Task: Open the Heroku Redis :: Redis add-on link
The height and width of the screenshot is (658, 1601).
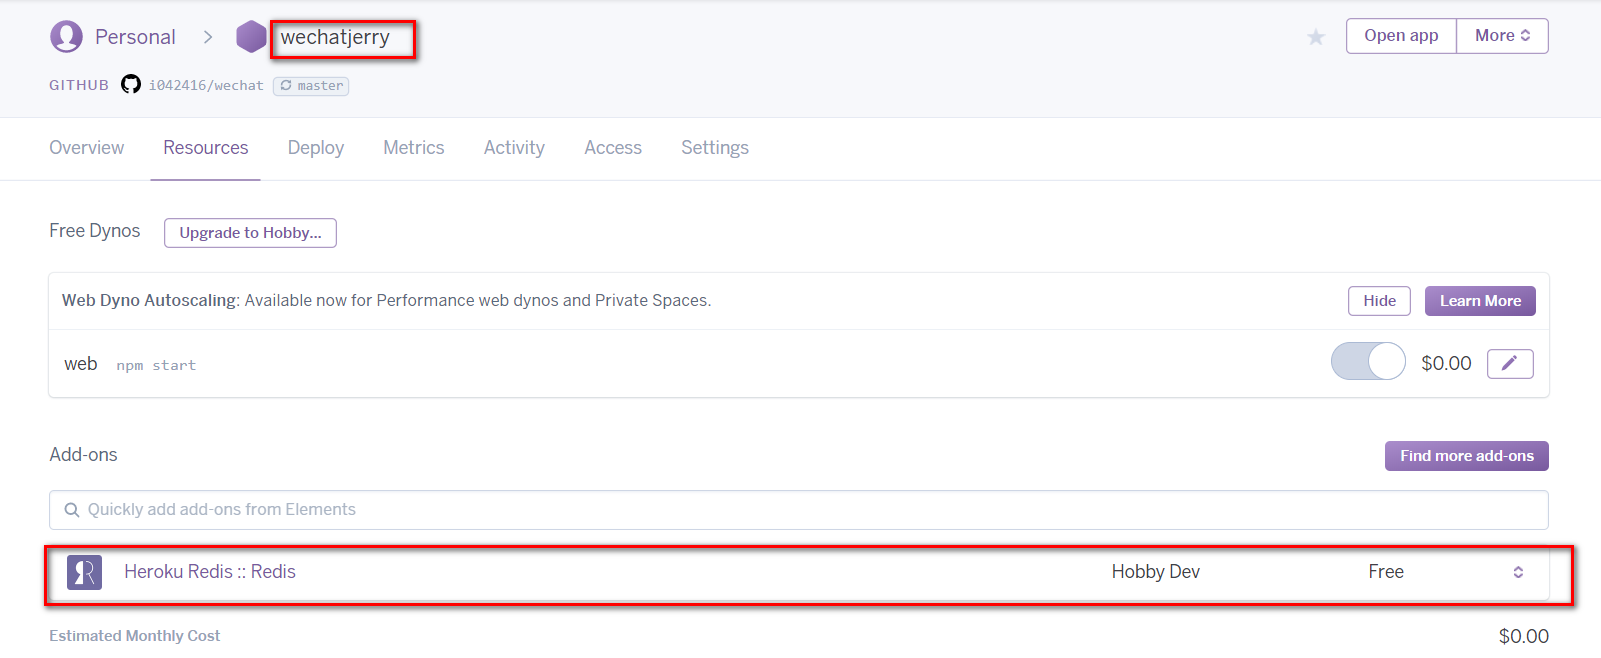Action: pyautogui.click(x=210, y=572)
